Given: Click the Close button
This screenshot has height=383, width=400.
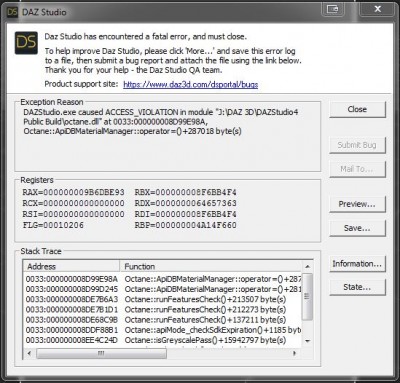Looking at the screenshot, I should click(357, 109).
